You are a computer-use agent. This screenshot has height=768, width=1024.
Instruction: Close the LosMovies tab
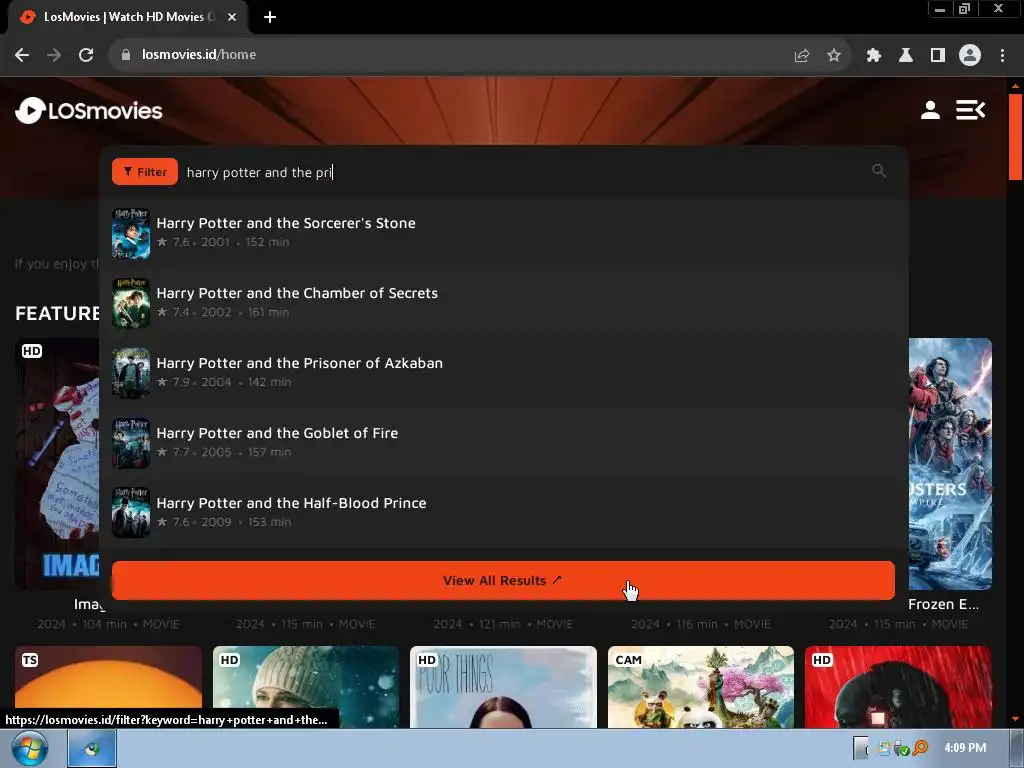point(232,17)
